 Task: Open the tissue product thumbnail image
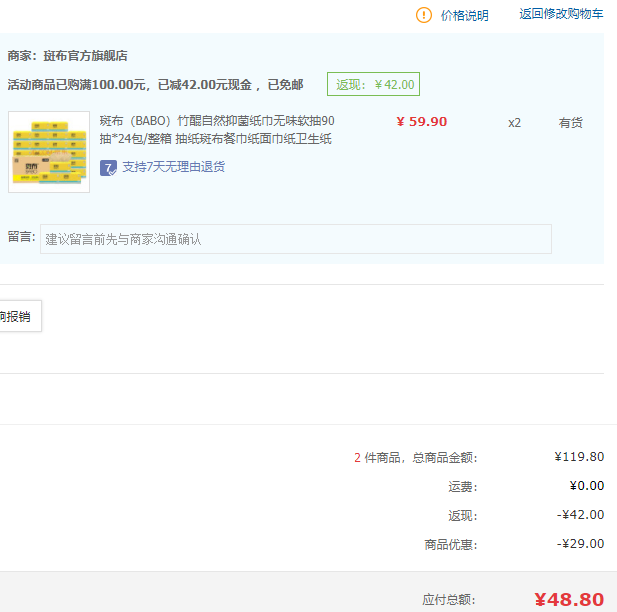pyautogui.click(x=49, y=151)
